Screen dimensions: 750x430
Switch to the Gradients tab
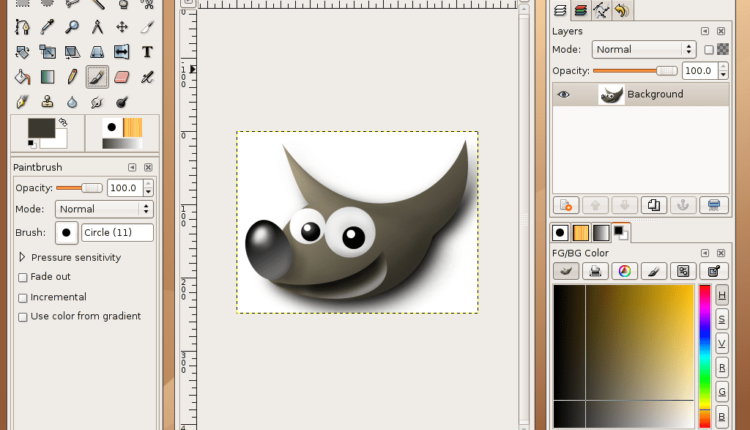click(x=601, y=233)
